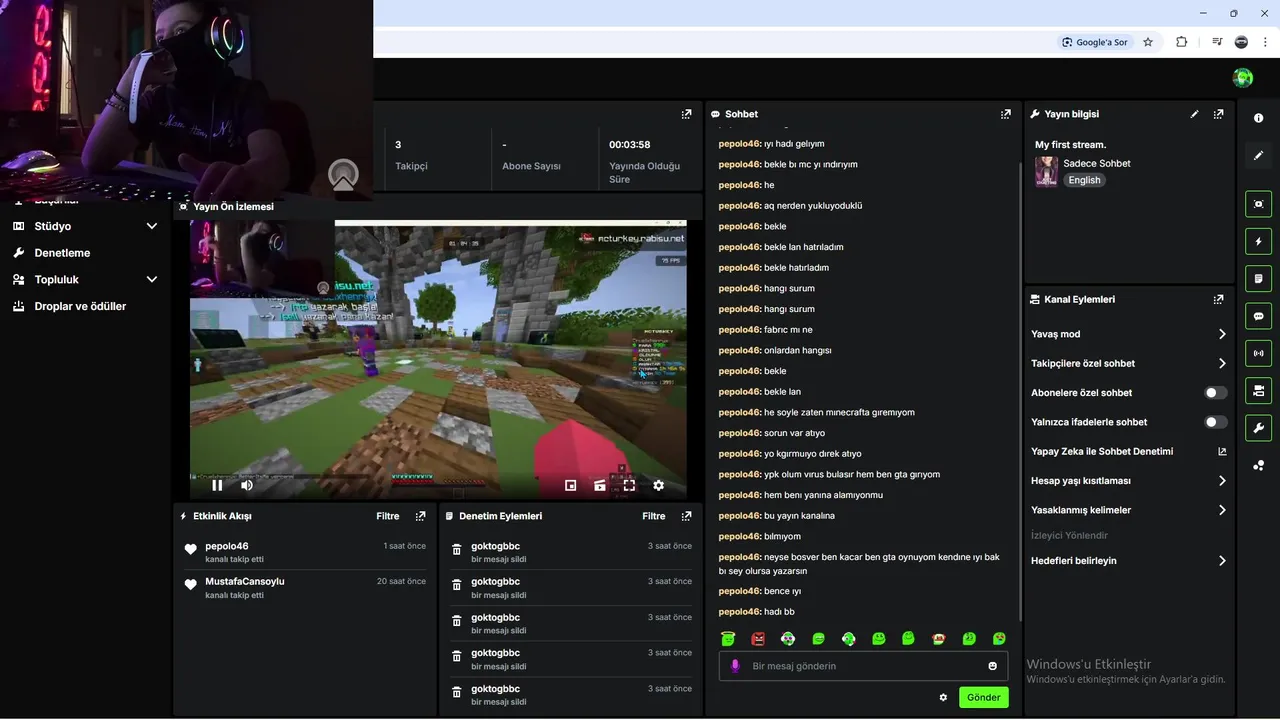Viewport: 1280px width, 720px height.
Task: Pop out the Yayın bilgisi panel
Action: point(1218,114)
